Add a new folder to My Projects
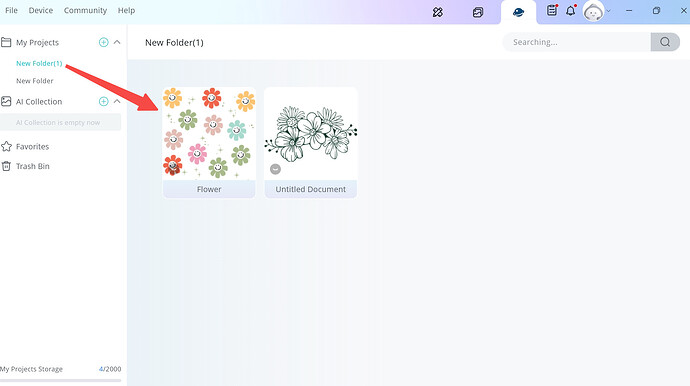The image size is (690, 386). (103, 42)
